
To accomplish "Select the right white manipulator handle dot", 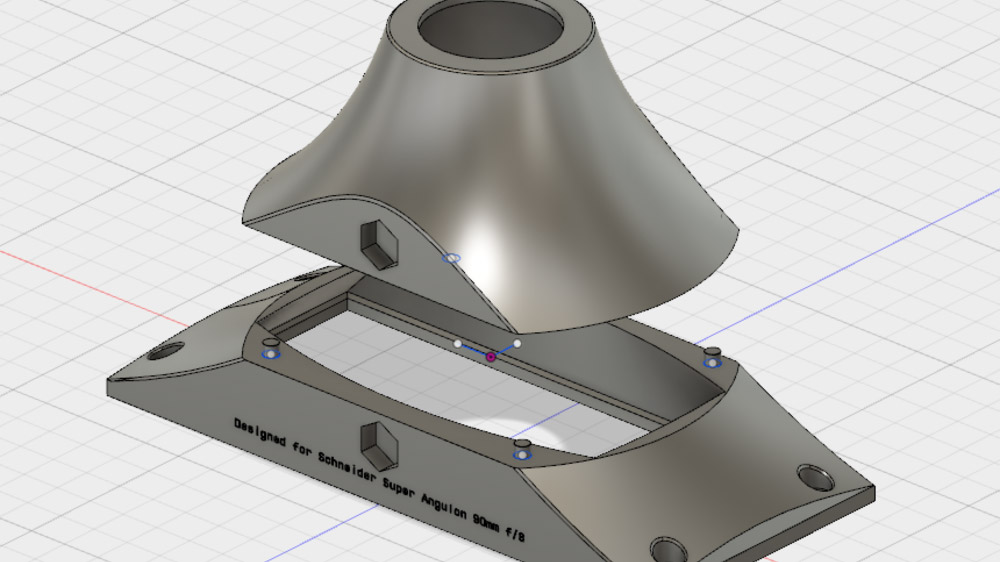I will tap(517, 344).
